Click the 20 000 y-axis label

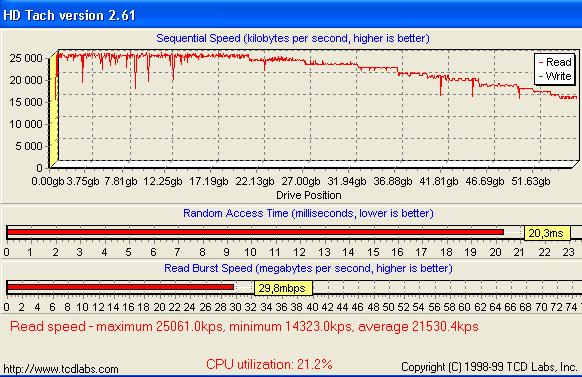point(26,80)
